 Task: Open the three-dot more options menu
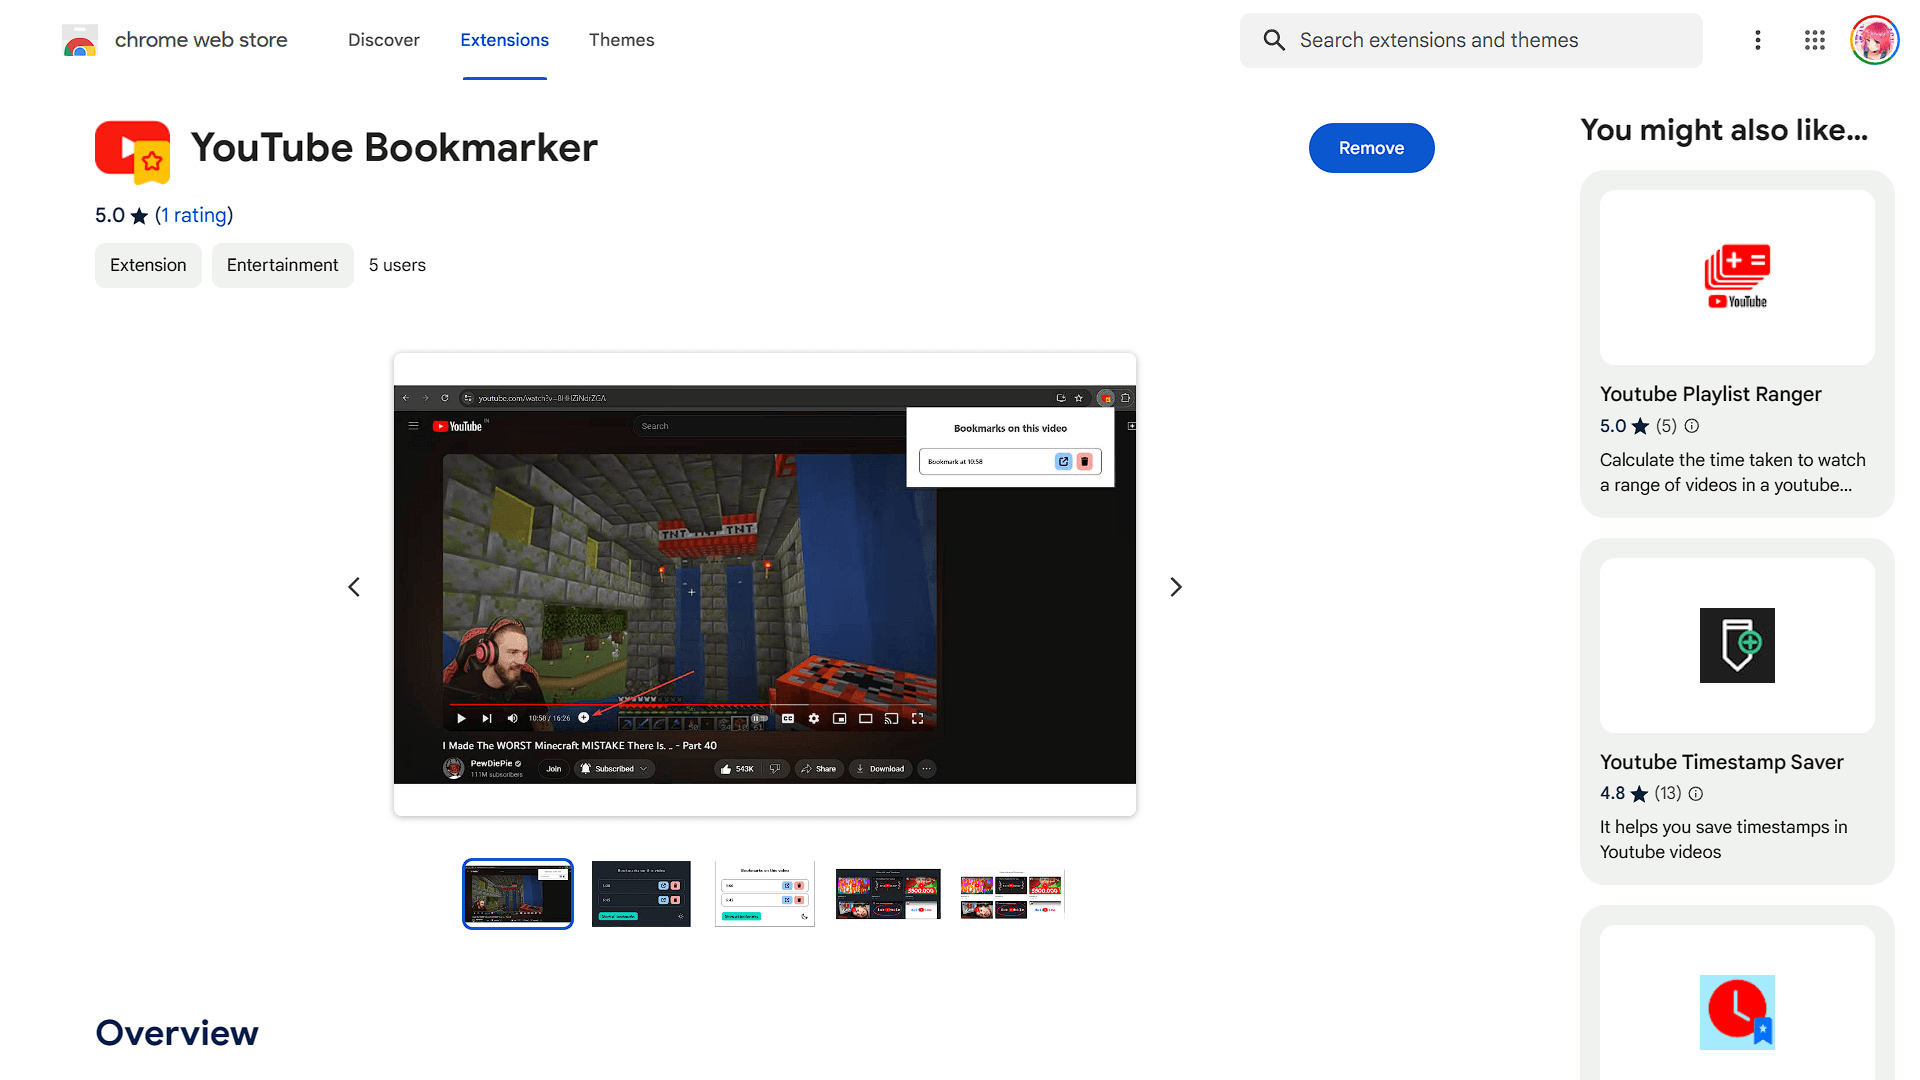[x=1757, y=40]
